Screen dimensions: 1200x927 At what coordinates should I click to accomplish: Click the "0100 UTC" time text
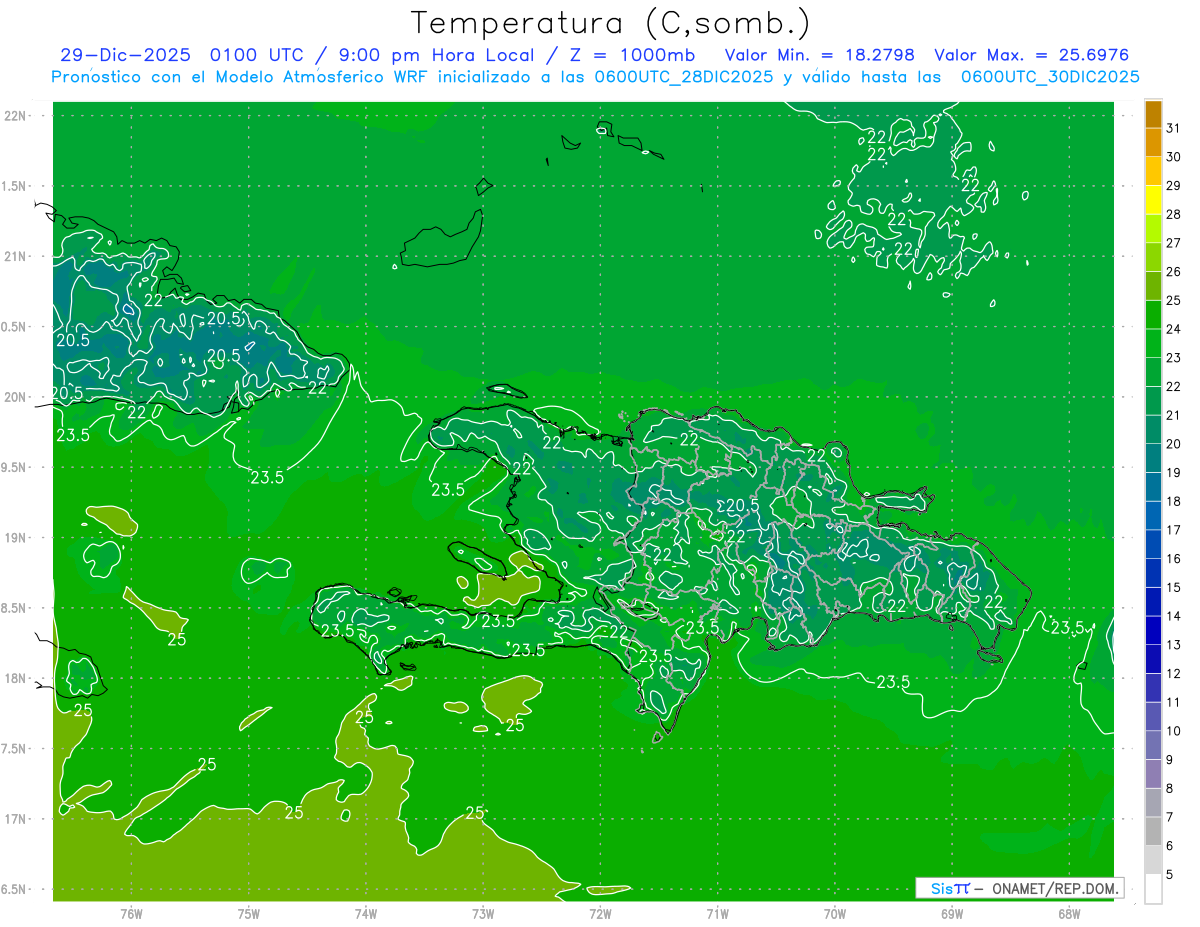click(x=258, y=55)
